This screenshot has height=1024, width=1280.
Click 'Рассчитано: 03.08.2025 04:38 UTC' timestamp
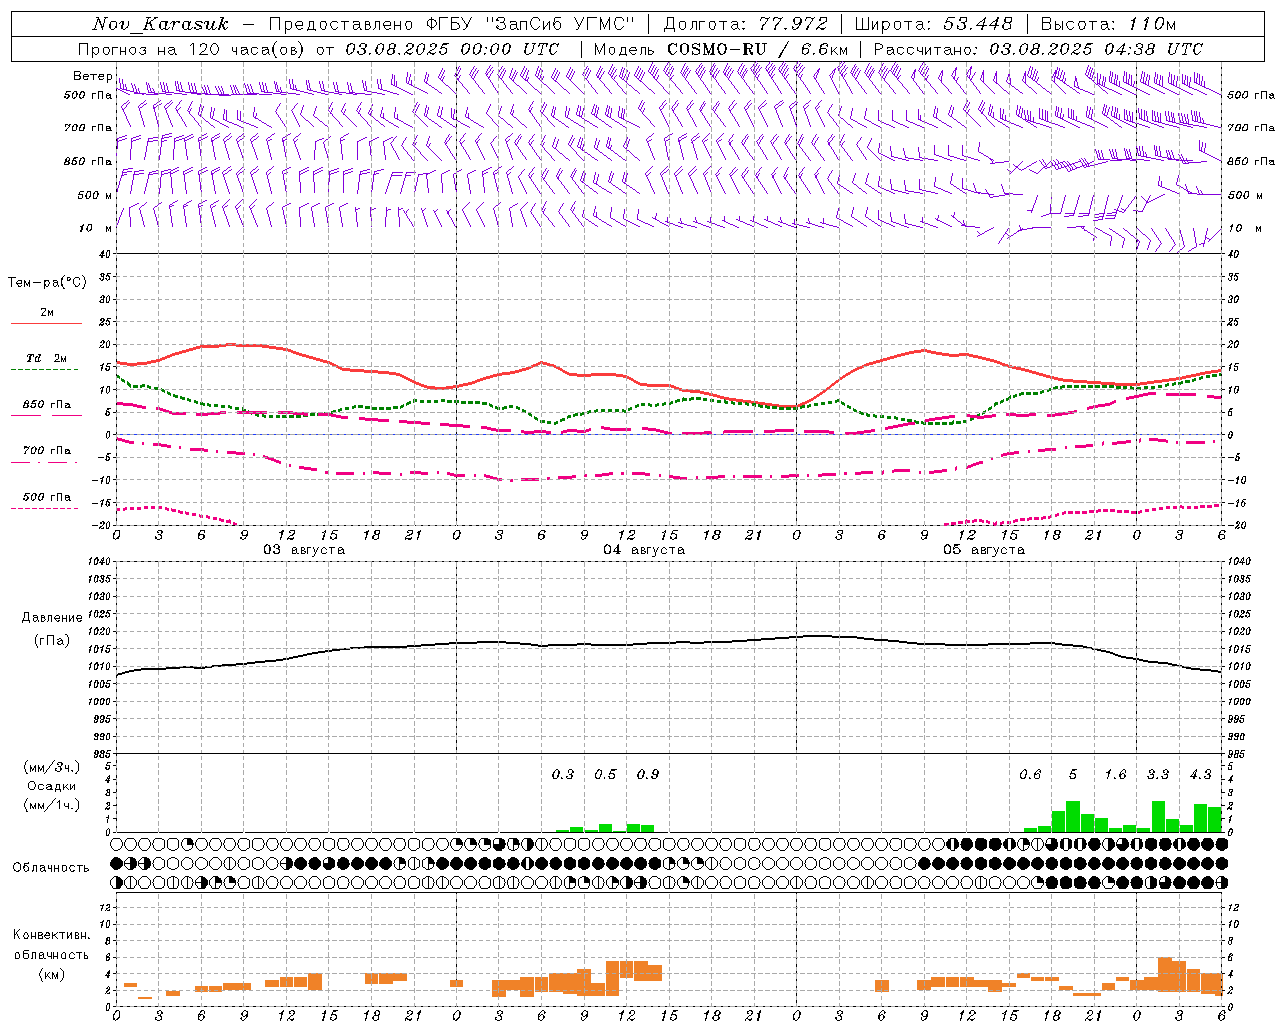click(x=1038, y=49)
